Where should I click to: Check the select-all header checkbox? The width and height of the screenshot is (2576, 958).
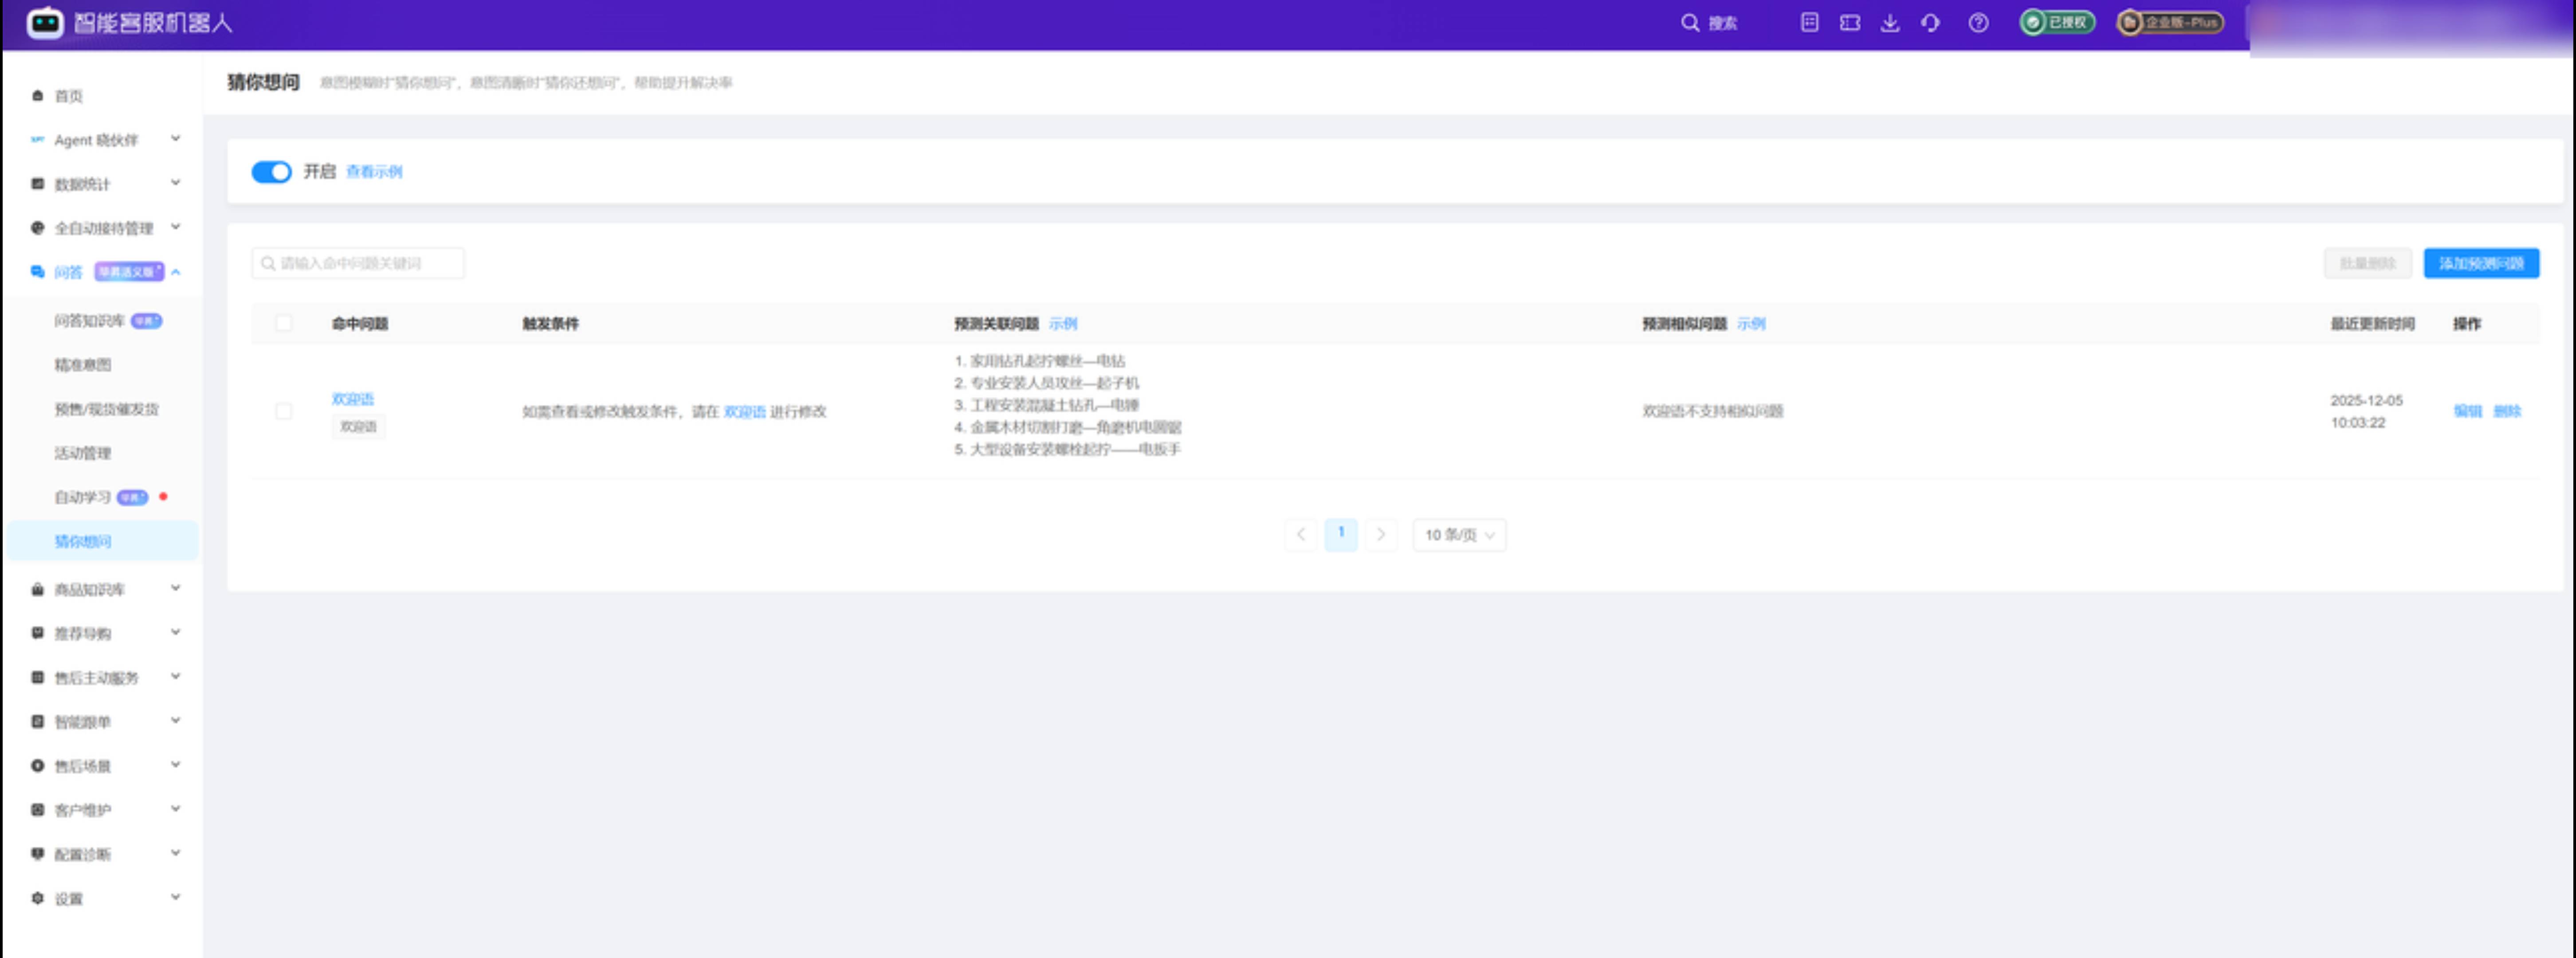(x=284, y=323)
